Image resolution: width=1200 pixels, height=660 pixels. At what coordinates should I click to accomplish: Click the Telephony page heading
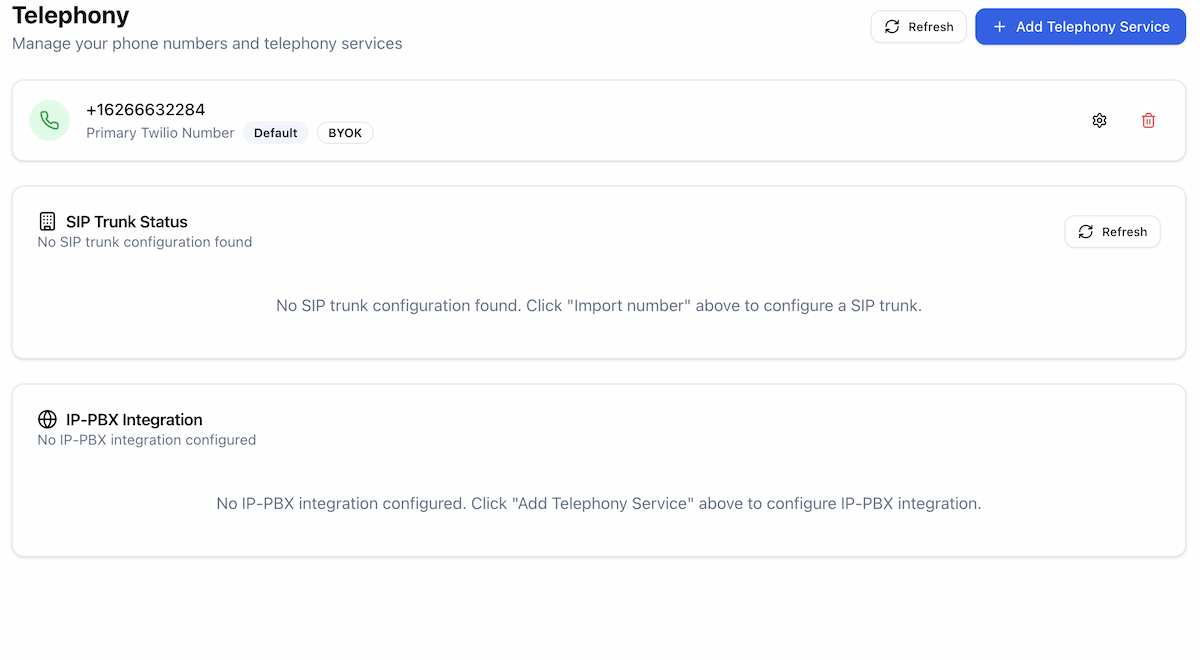pyautogui.click(x=70, y=15)
